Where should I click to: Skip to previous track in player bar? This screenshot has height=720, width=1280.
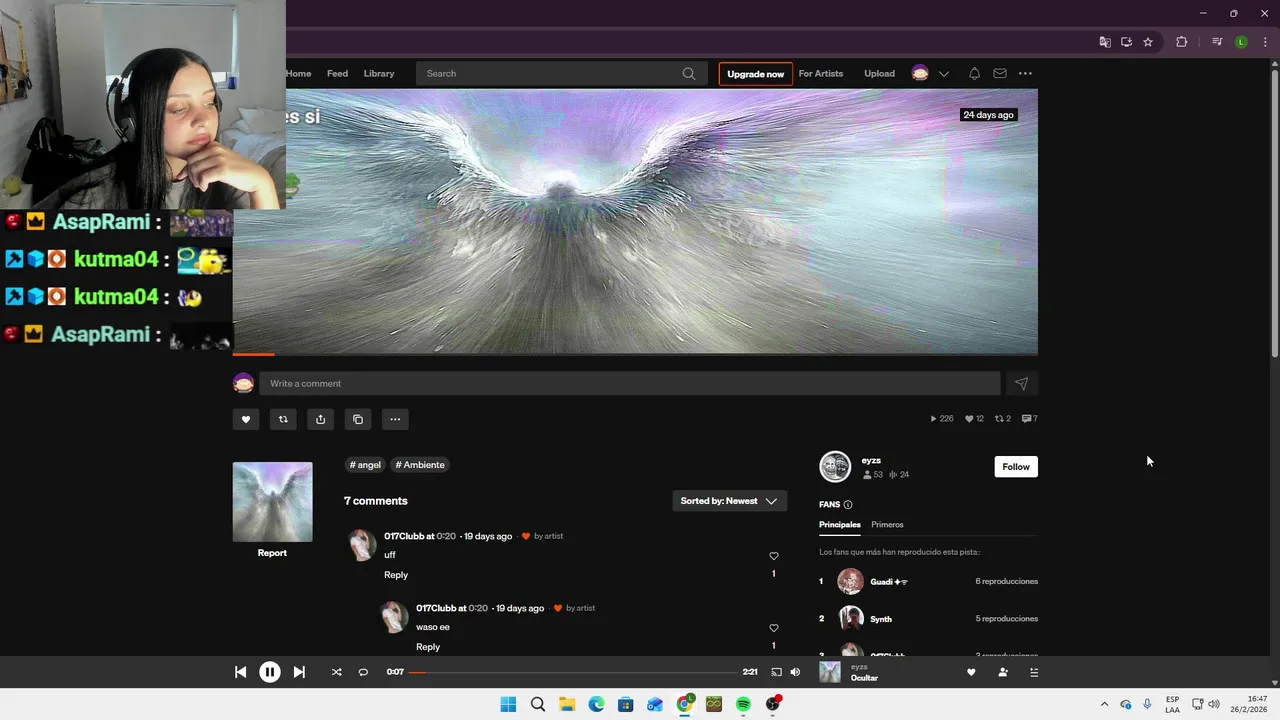click(240, 672)
